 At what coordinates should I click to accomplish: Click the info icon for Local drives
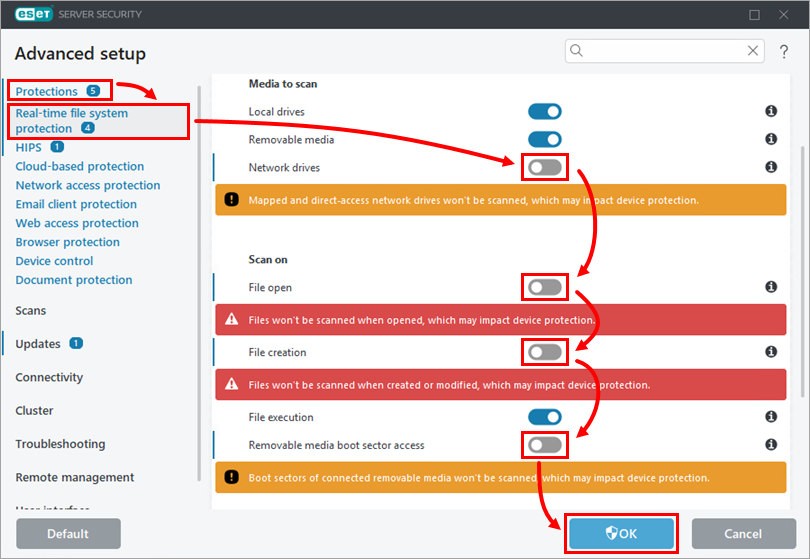(771, 112)
